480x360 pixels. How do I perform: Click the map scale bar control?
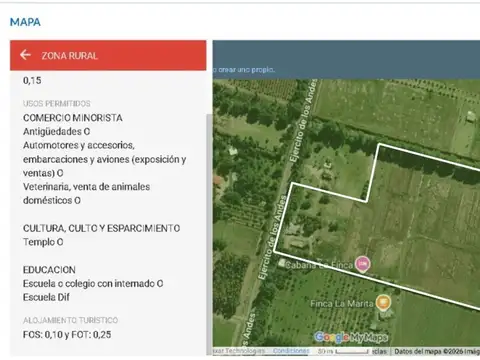(x=343, y=351)
